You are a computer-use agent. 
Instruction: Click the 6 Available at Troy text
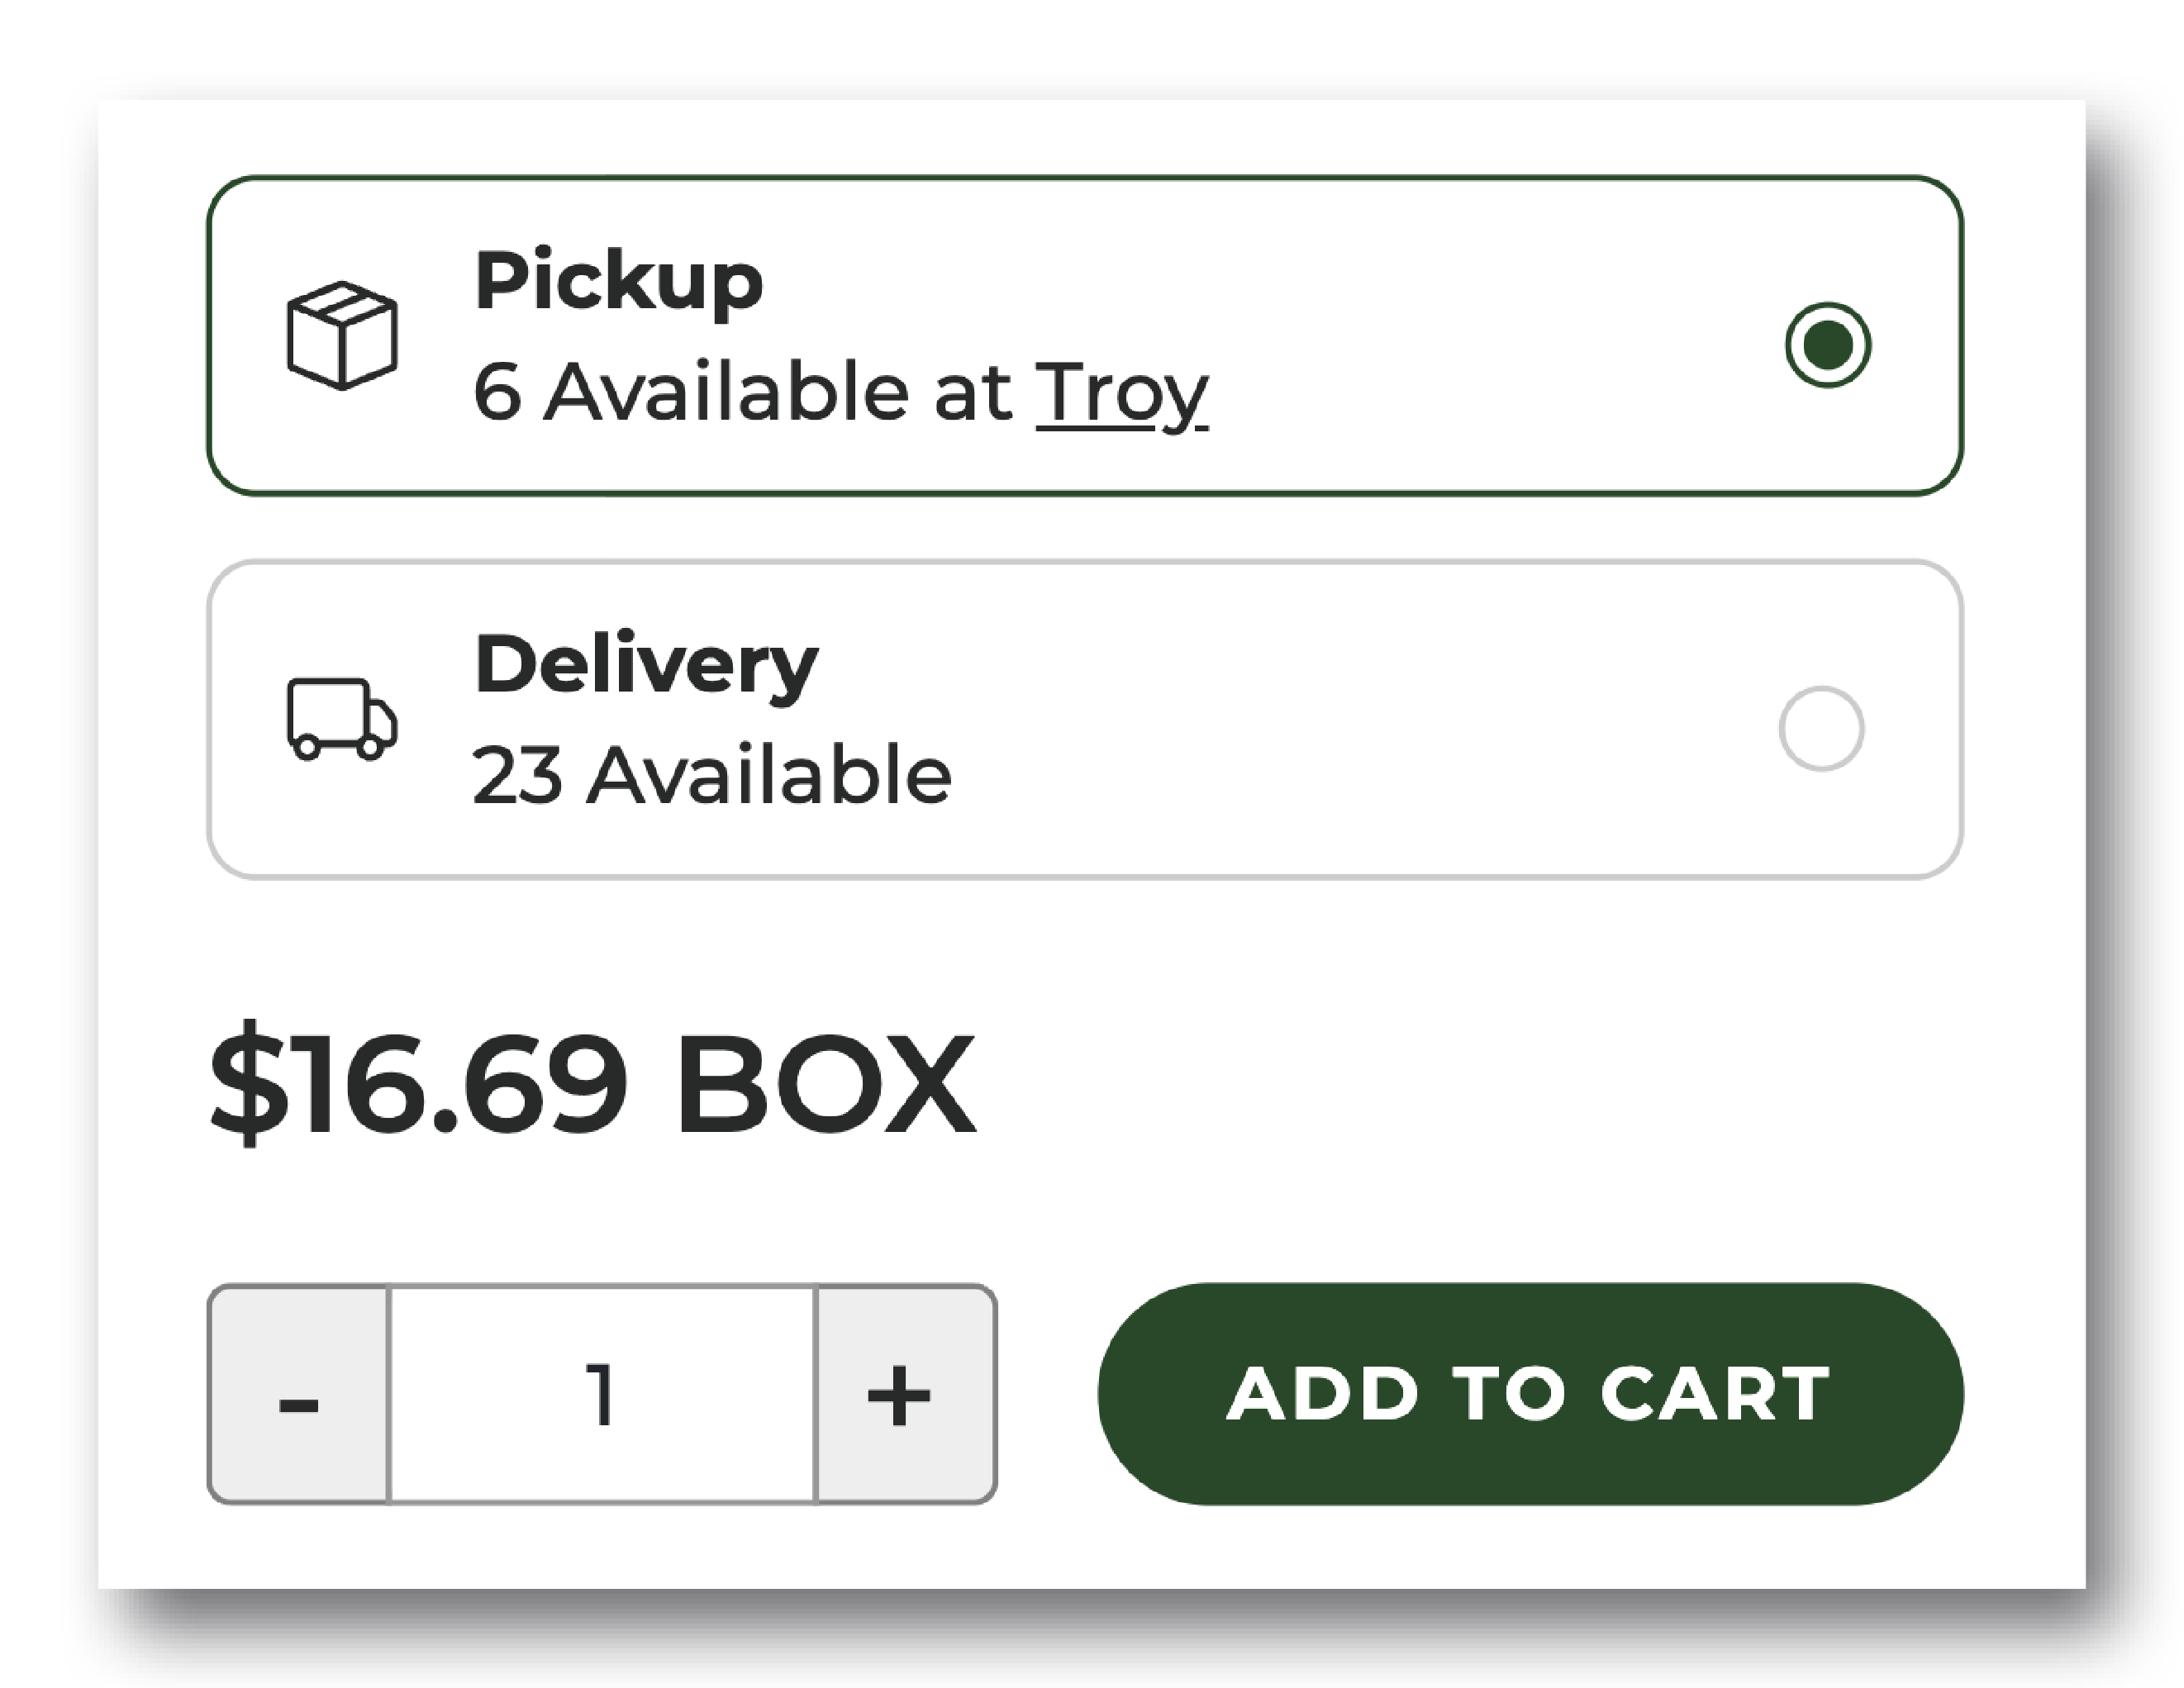[x=840, y=393]
